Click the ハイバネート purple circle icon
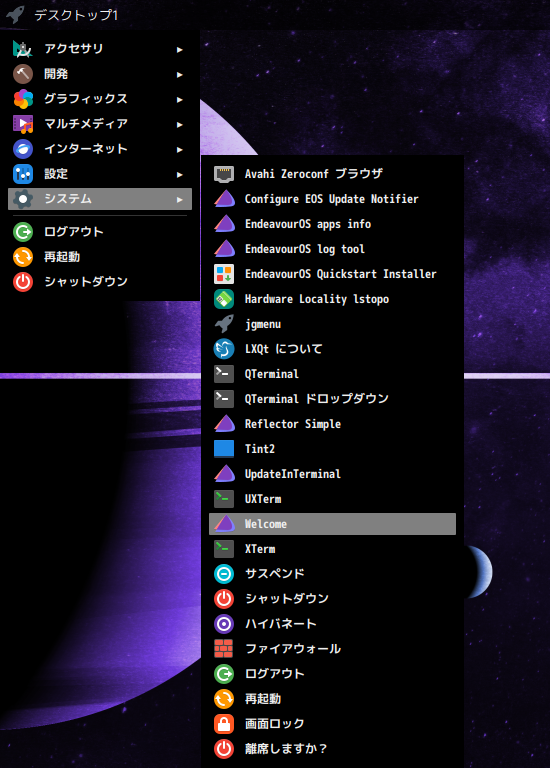550x768 pixels. point(224,624)
